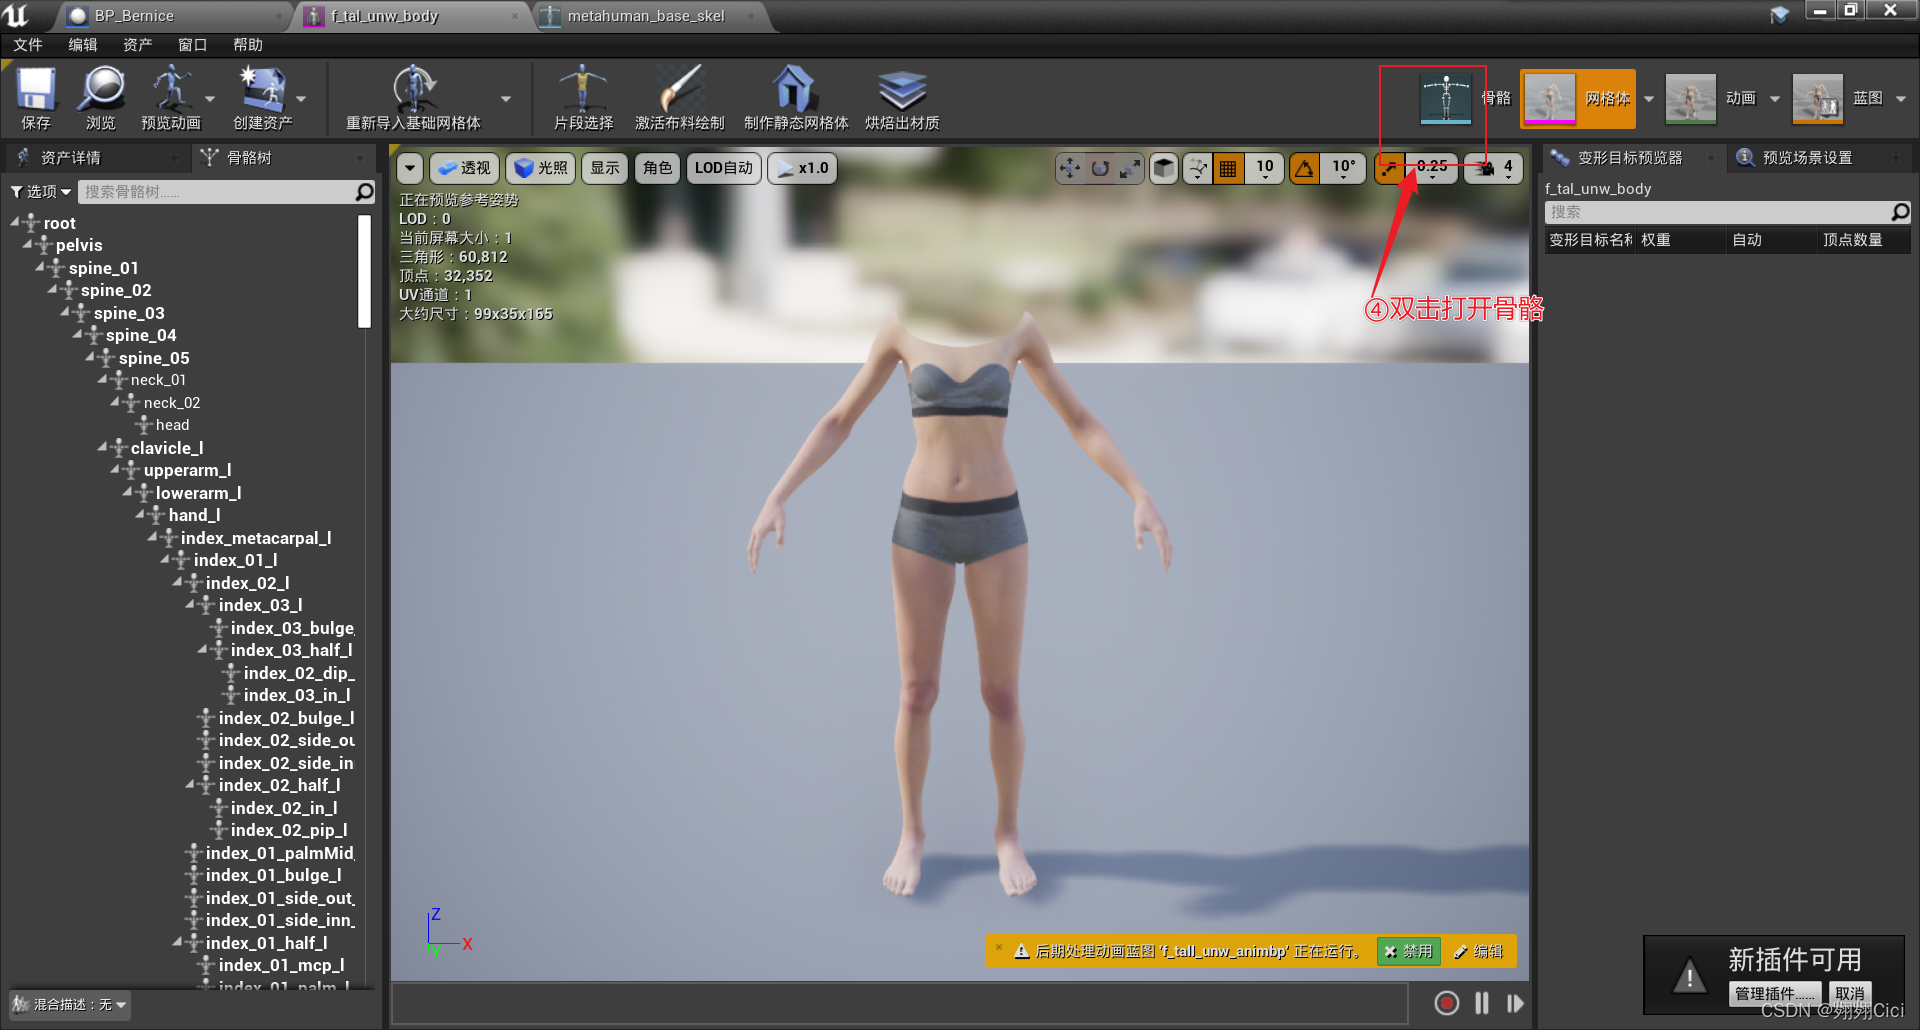Viewport: 1920px width, 1030px height.
Task: Click Preview Animation (预览动画) icon
Action: 171,98
